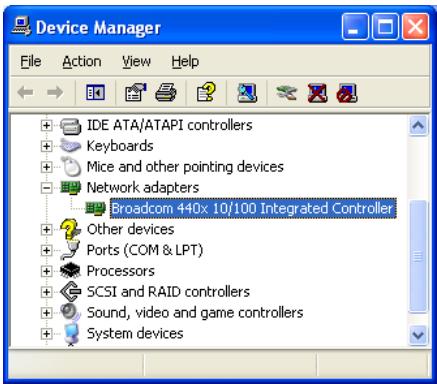
Task: Click the scrollbar down arrow
Action: [418, 335]
